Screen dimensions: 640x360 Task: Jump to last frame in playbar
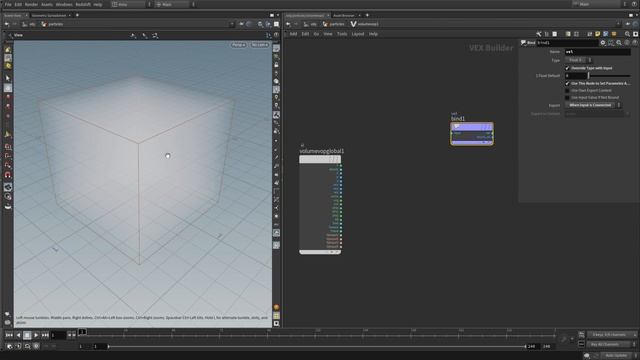tap(45, 335)
